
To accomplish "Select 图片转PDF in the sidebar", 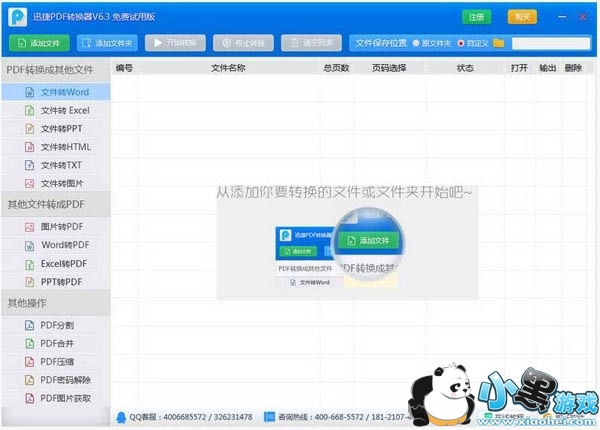I will (56, 227).
